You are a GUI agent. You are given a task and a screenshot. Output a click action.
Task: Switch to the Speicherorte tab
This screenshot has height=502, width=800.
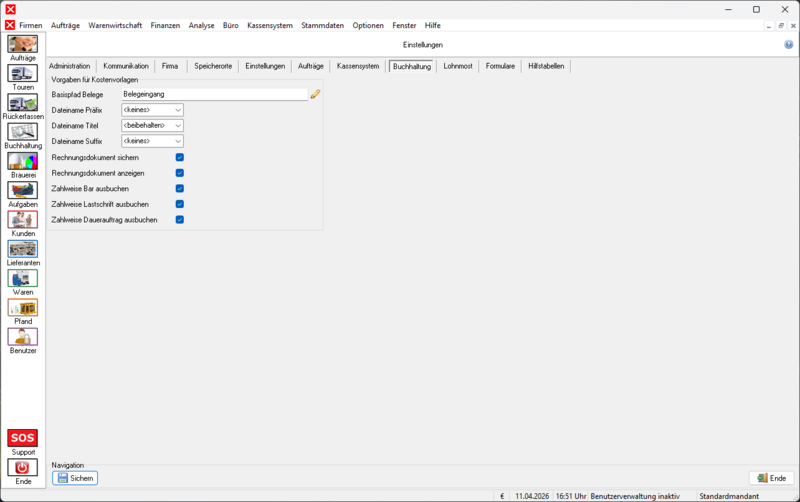point(213,66)
